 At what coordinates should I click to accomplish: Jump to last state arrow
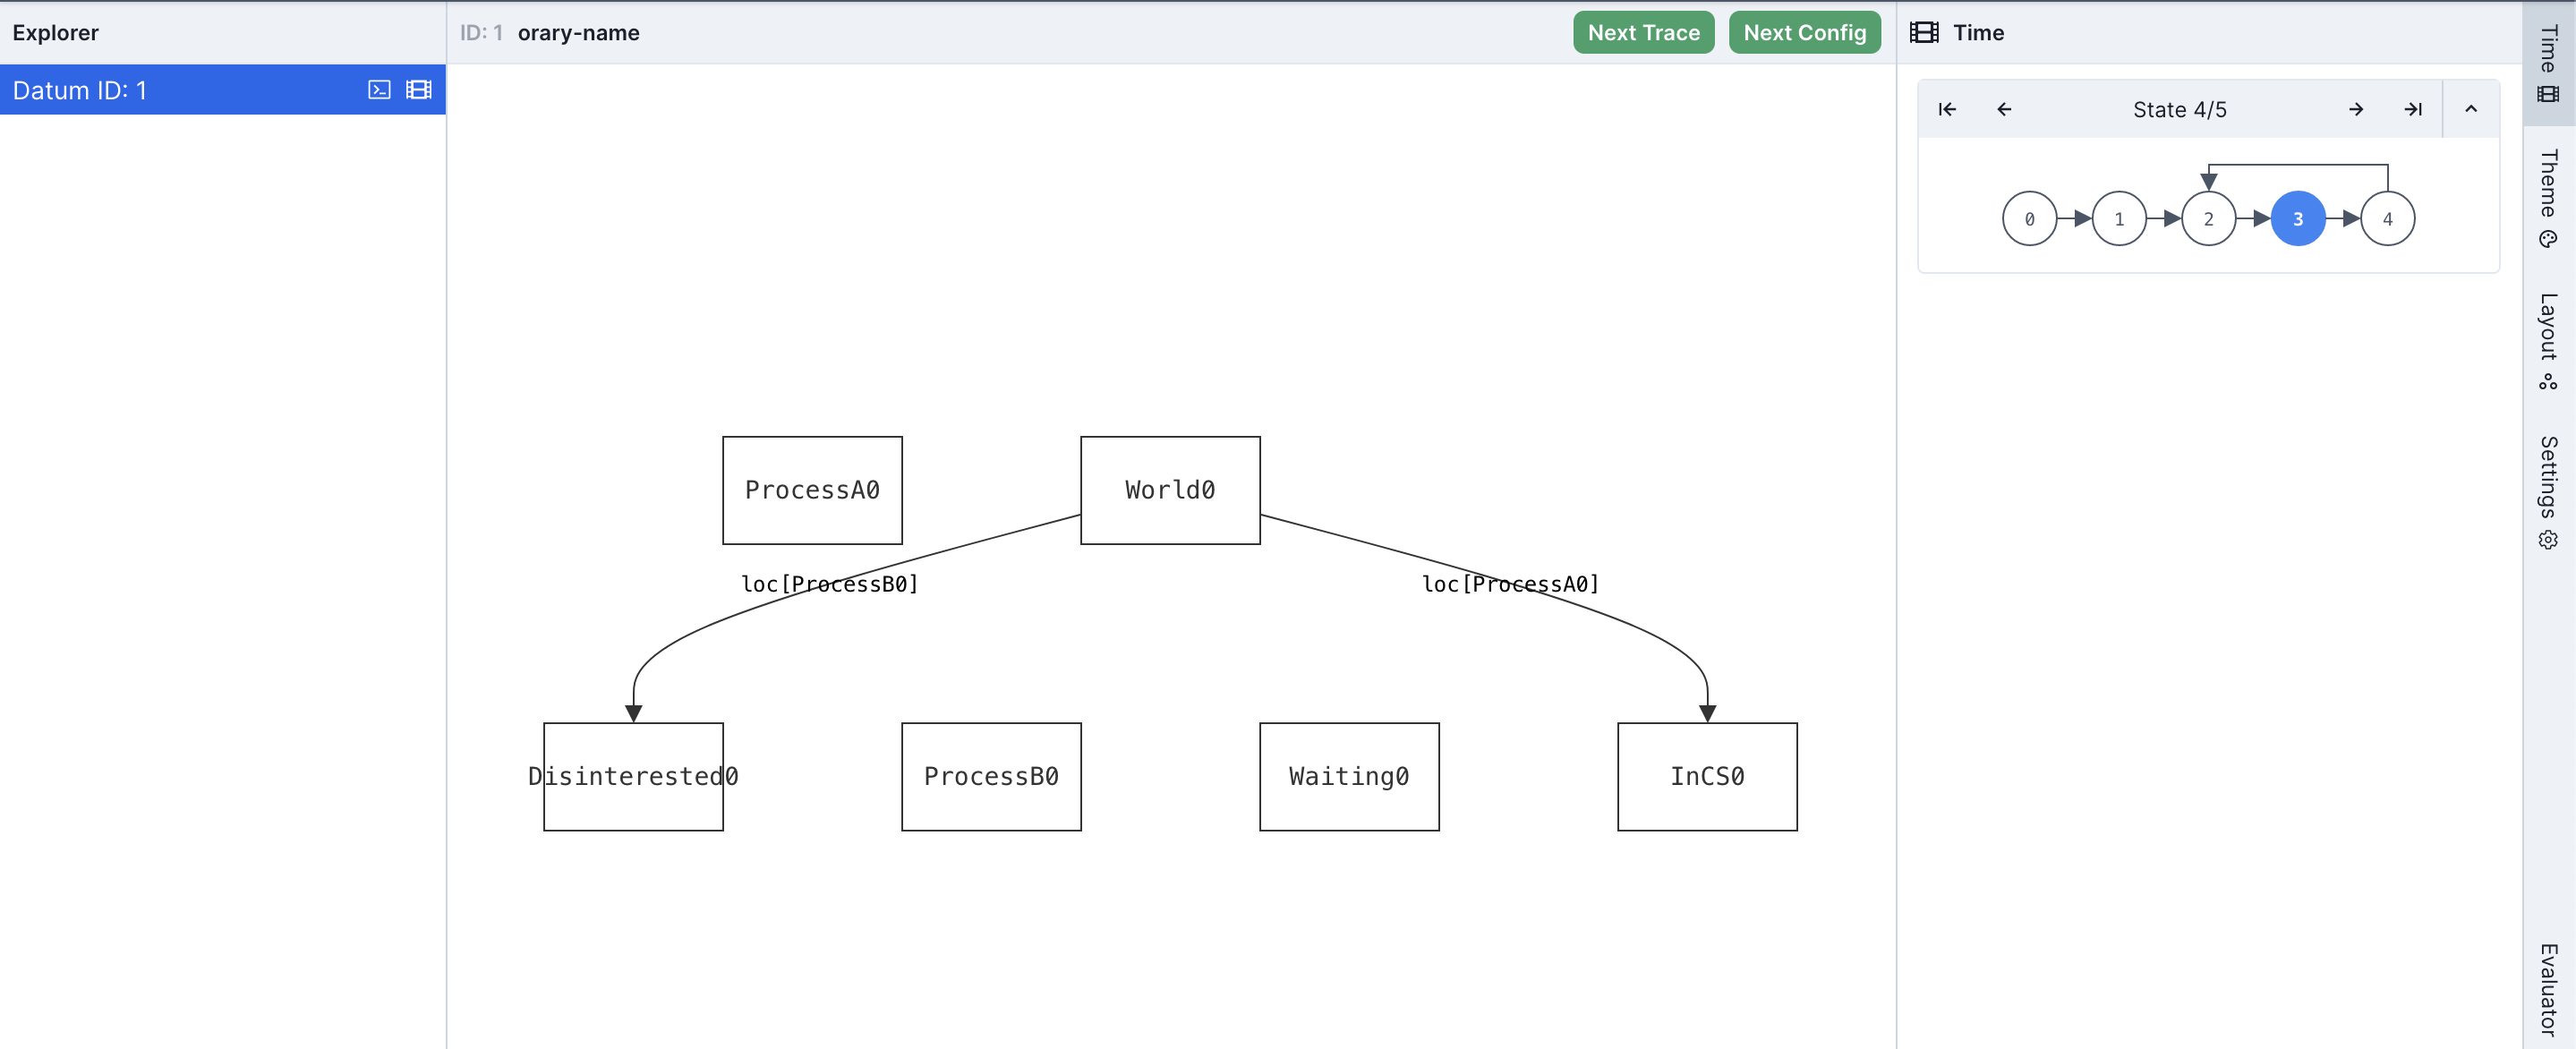(x=2413, y=109)
